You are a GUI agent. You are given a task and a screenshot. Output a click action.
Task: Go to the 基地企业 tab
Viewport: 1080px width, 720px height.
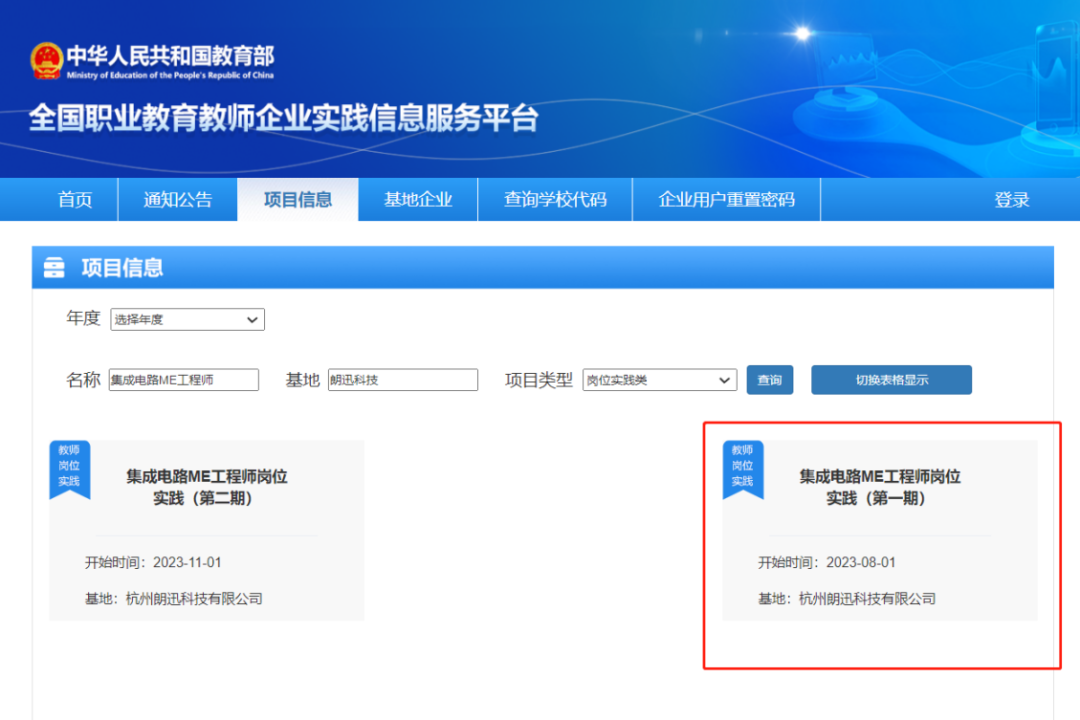point(418,200)
